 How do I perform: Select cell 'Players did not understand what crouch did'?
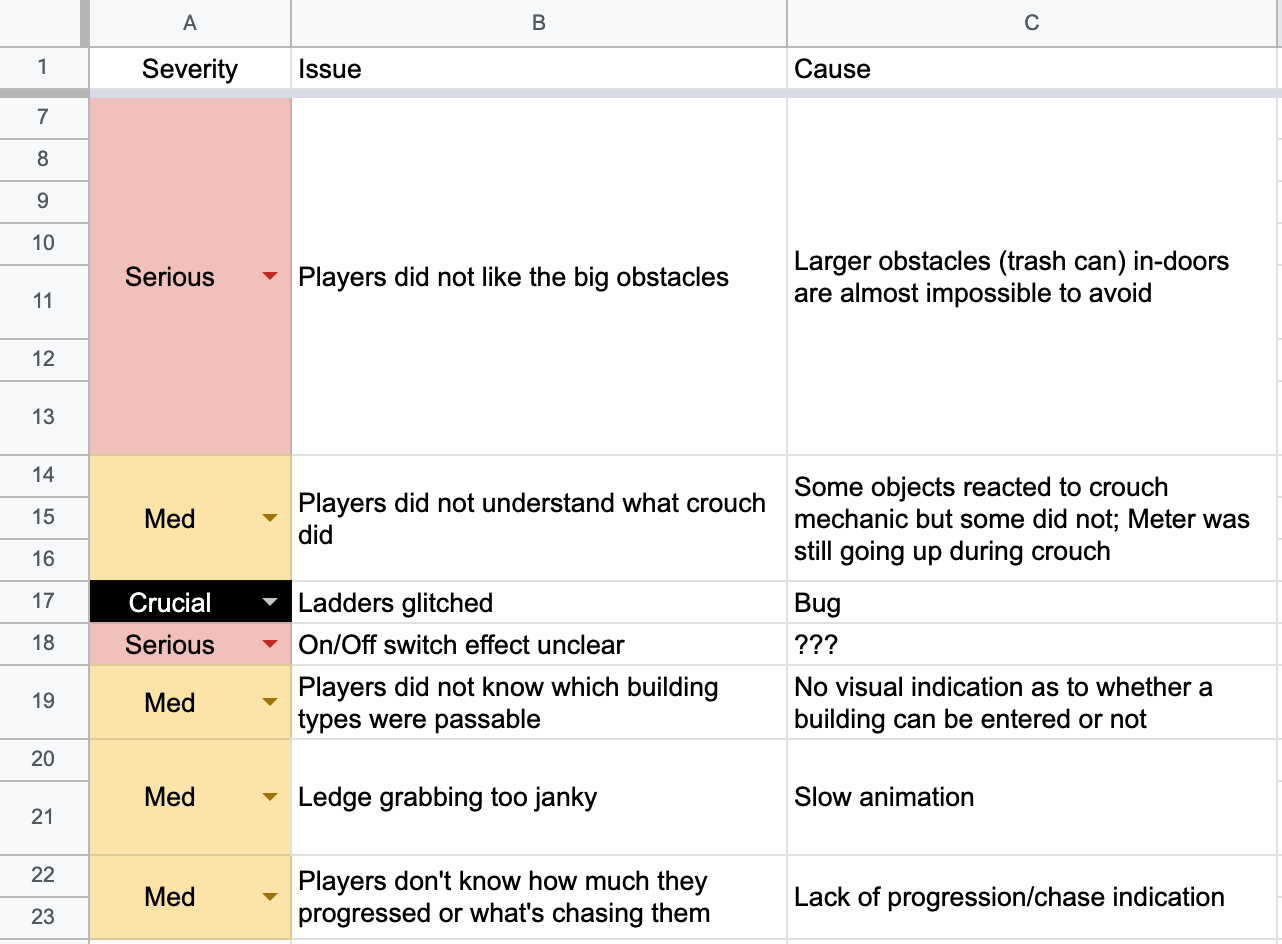coord(539,518)
